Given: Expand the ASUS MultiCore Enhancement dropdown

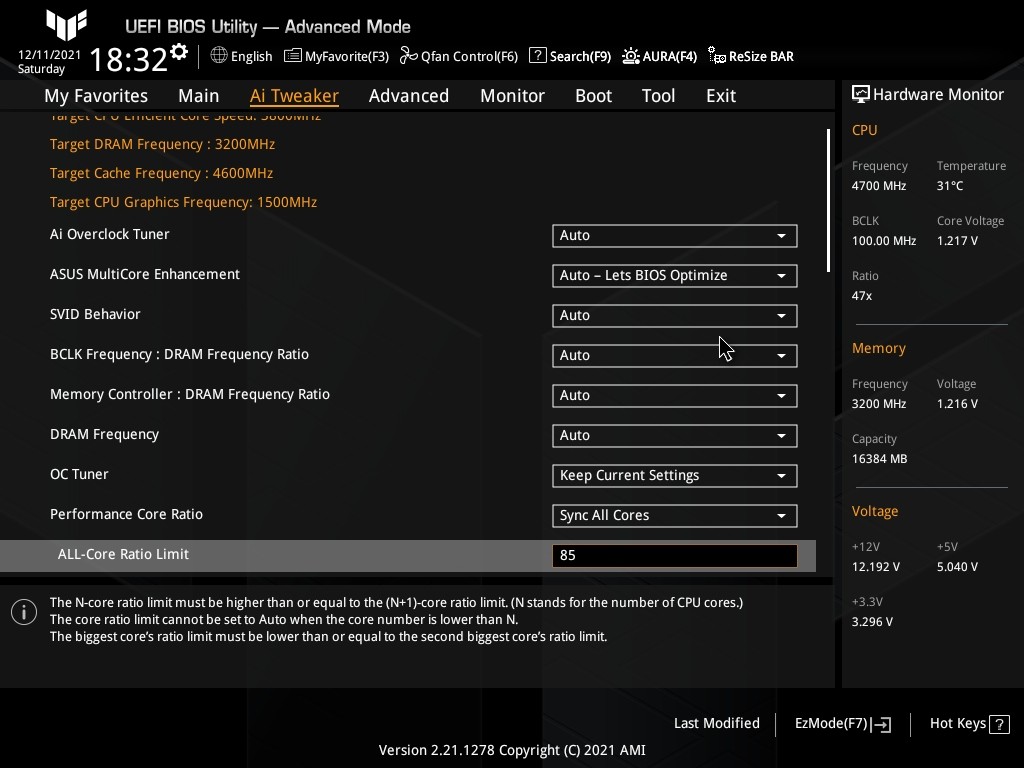Looking at the screenshot, I should pos(674,276).
